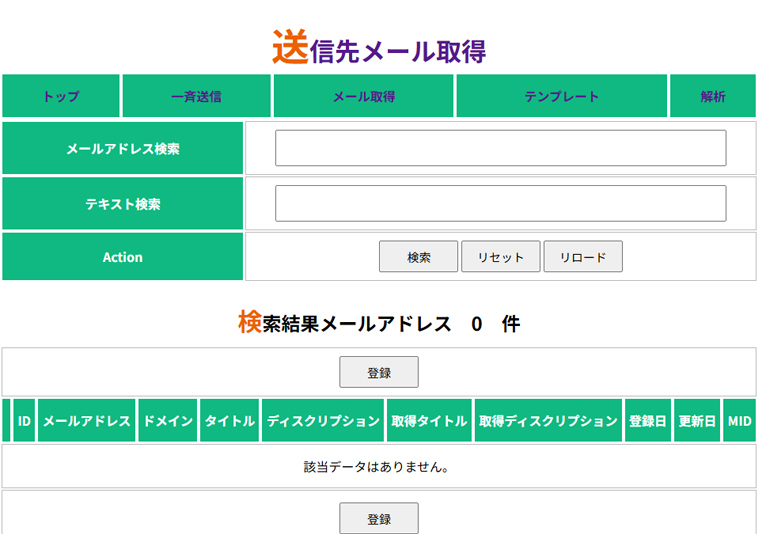Click the 登録 button below the table

(379, 519)
